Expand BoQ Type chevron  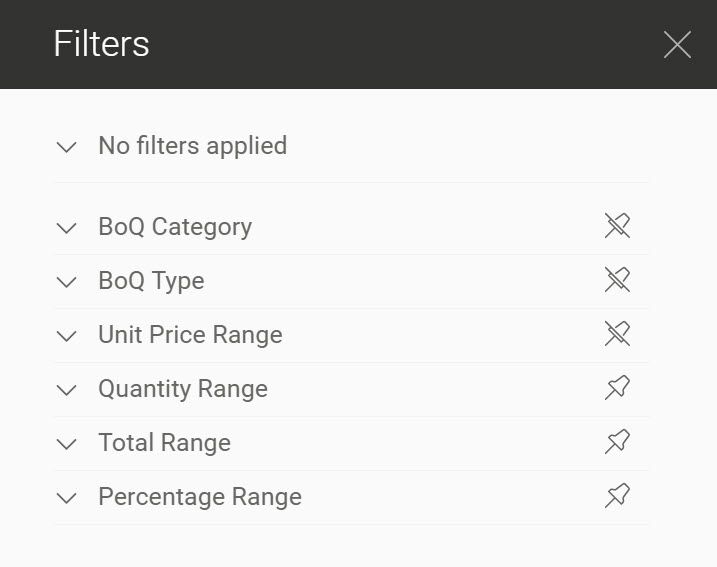(67, 282)
